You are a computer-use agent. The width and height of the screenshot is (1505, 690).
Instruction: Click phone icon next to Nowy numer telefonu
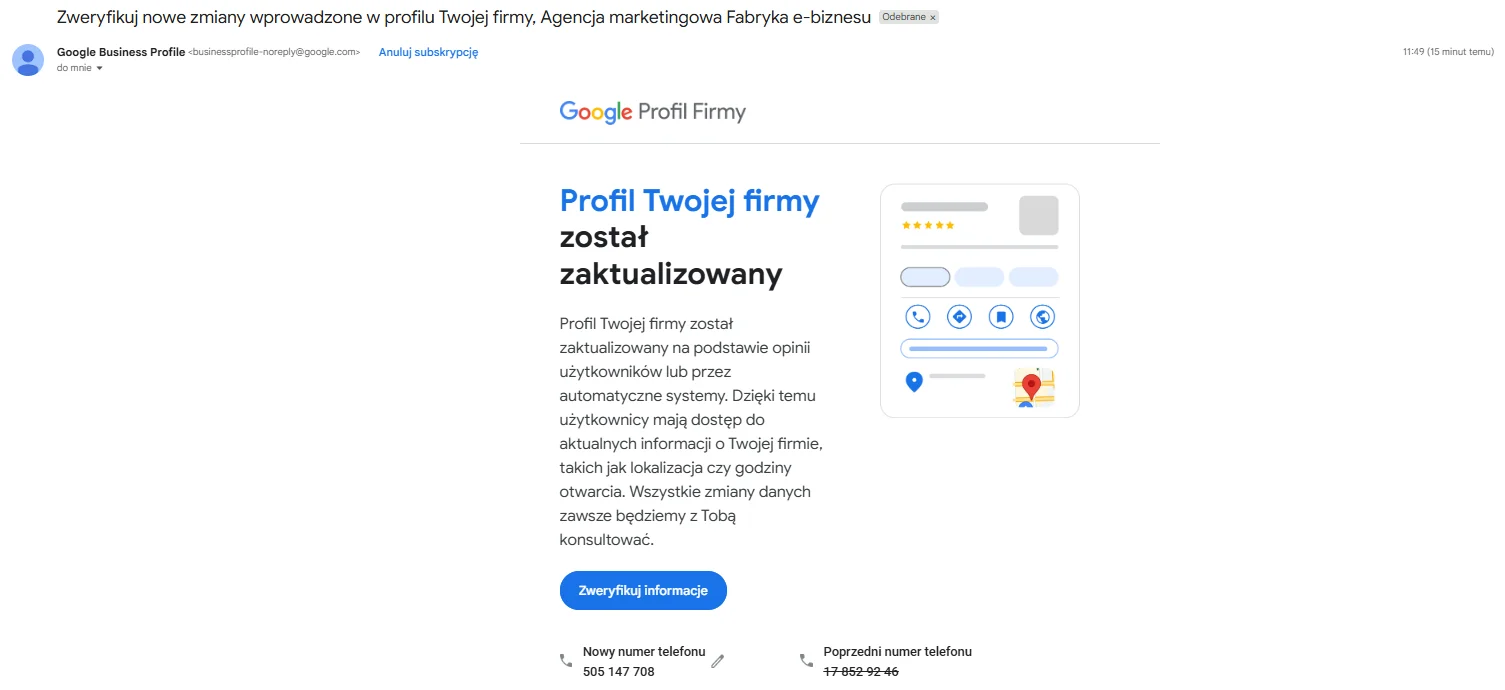click(x=566, y=661)
